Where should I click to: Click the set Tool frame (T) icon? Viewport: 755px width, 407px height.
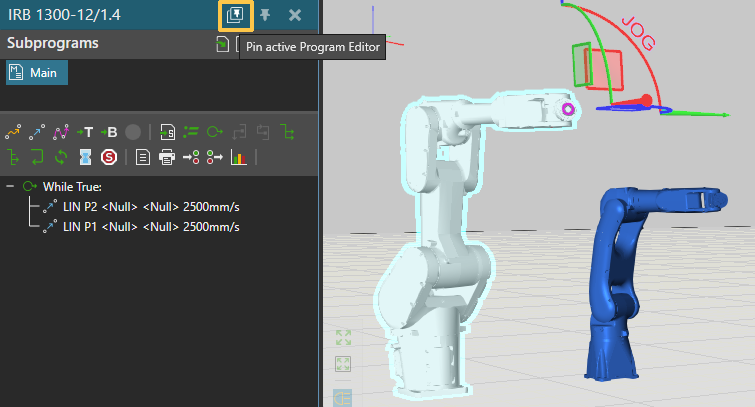pos(85,132)
